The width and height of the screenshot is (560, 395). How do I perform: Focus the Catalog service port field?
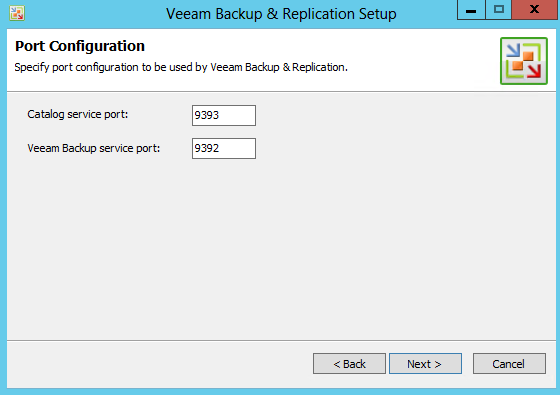click(224, 115)
